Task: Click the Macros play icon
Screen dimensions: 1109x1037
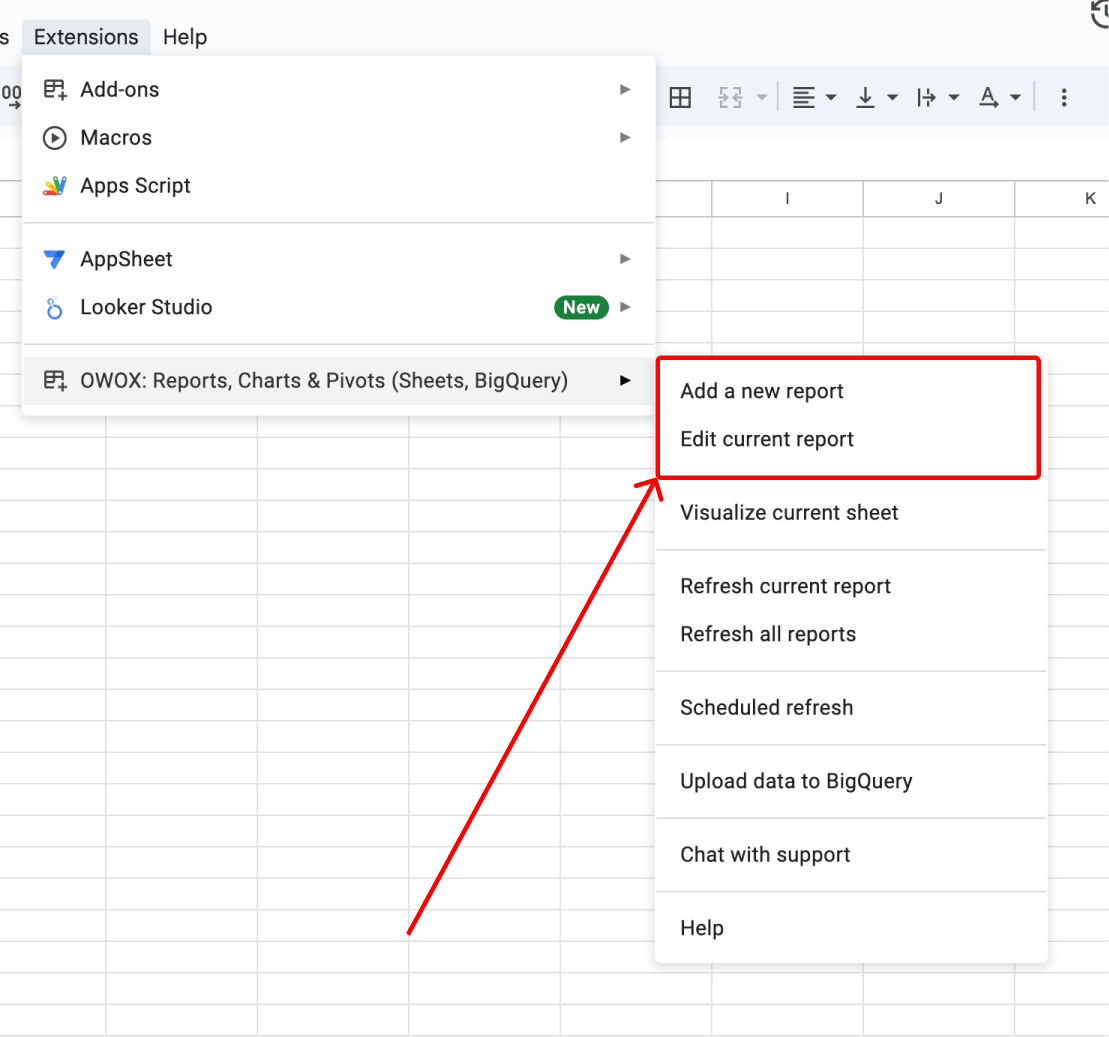Action: [x=54, y=138]
